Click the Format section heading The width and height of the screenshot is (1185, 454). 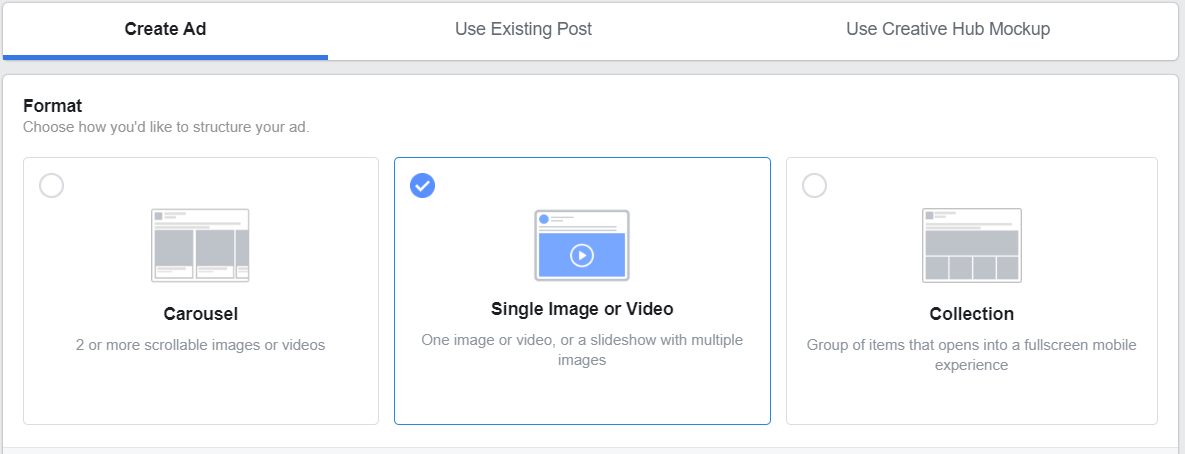pos(53,106)
